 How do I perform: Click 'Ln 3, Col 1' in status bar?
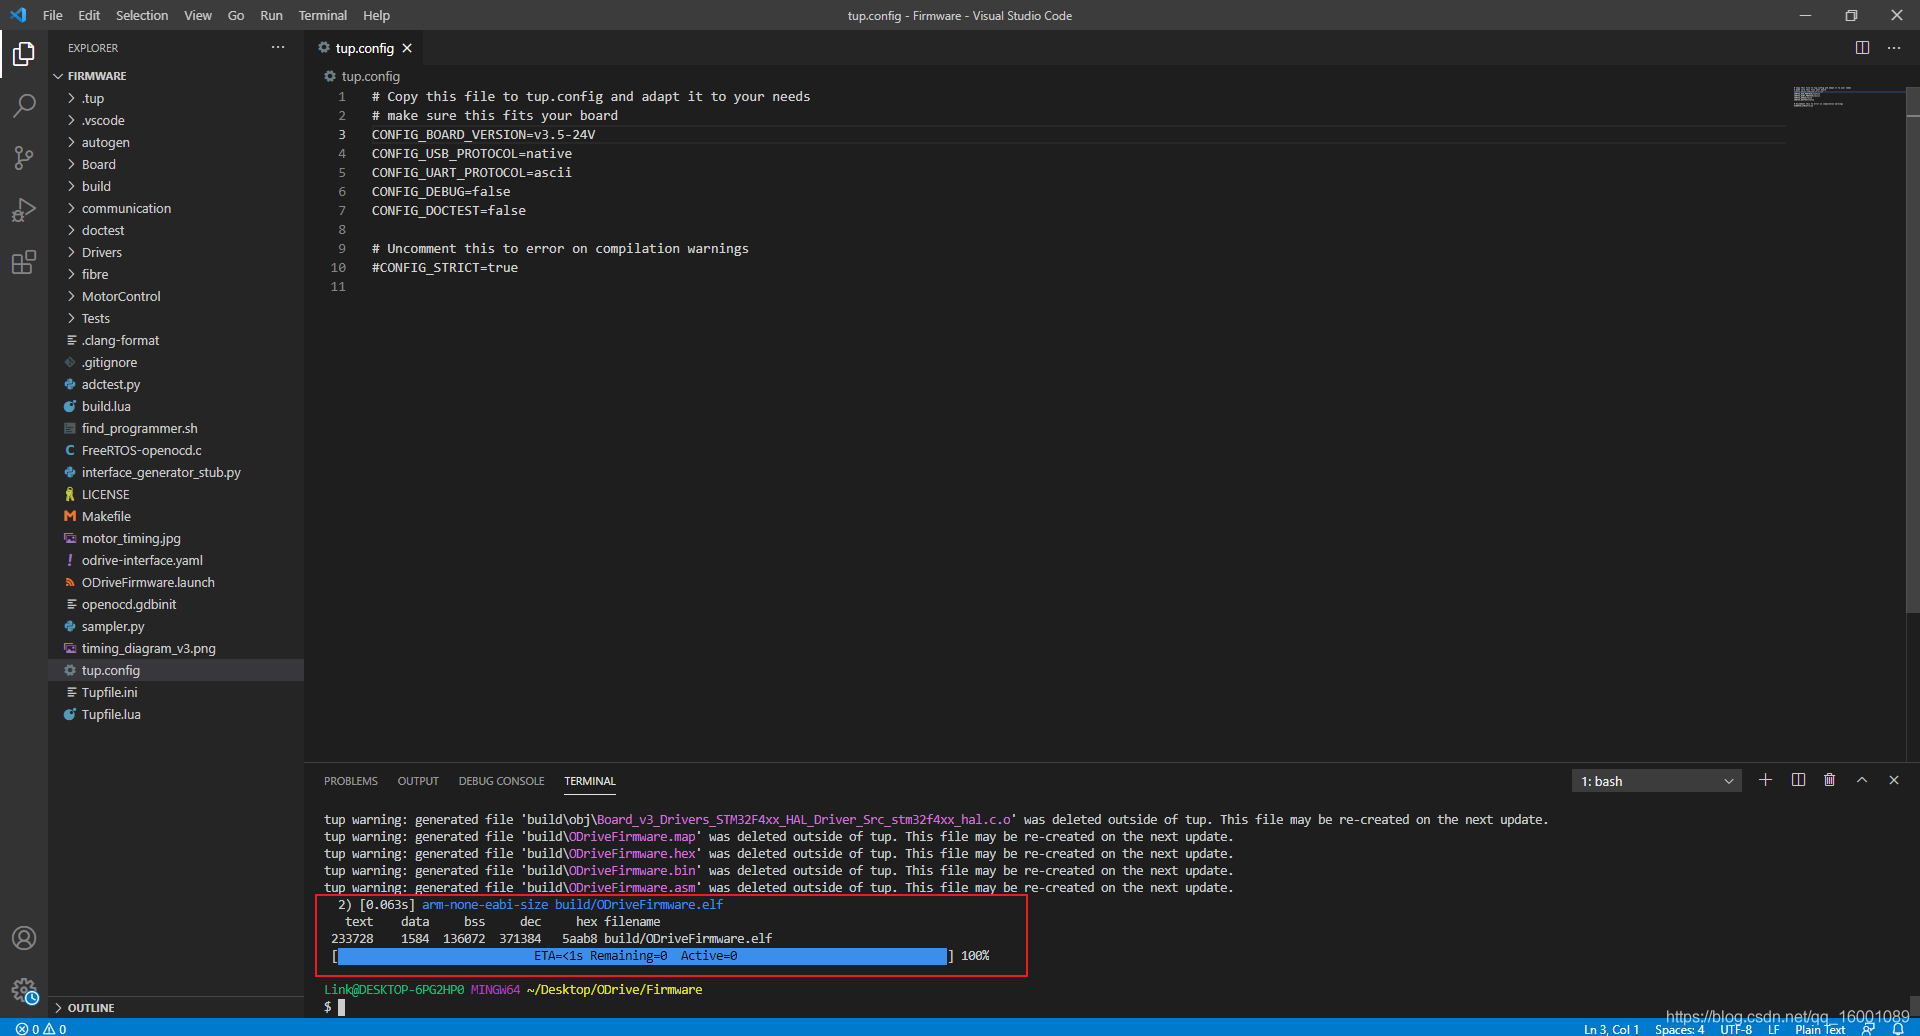pyautogui.click(x=1611, y=1028)
